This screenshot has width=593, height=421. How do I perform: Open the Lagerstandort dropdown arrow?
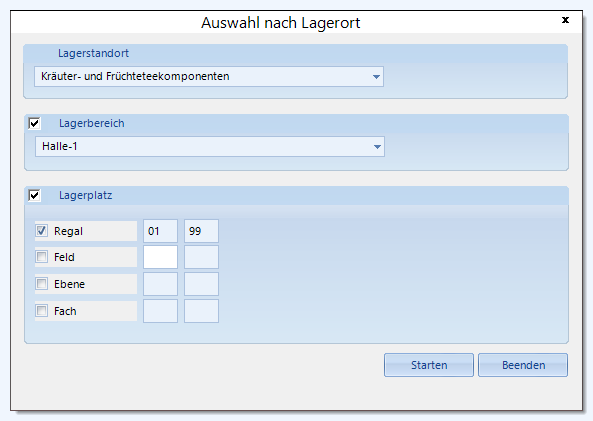tap(376, 77)
